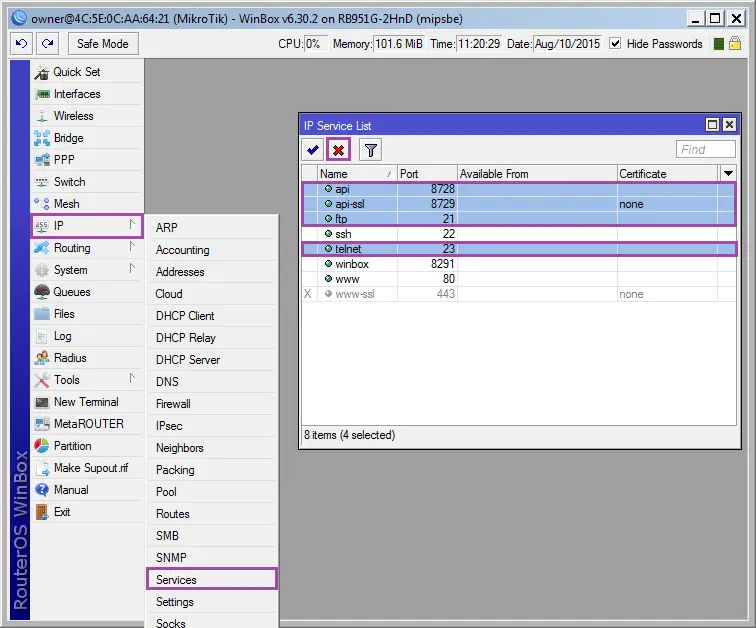Open Queues from sidebar
The image size is (756, 628).
[88, 292]
